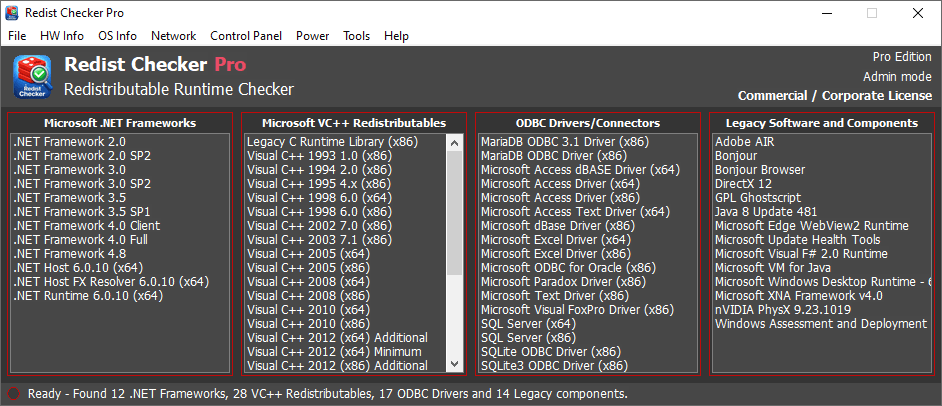Click VC++ list scroll down arrow

(x=455, y=364)
